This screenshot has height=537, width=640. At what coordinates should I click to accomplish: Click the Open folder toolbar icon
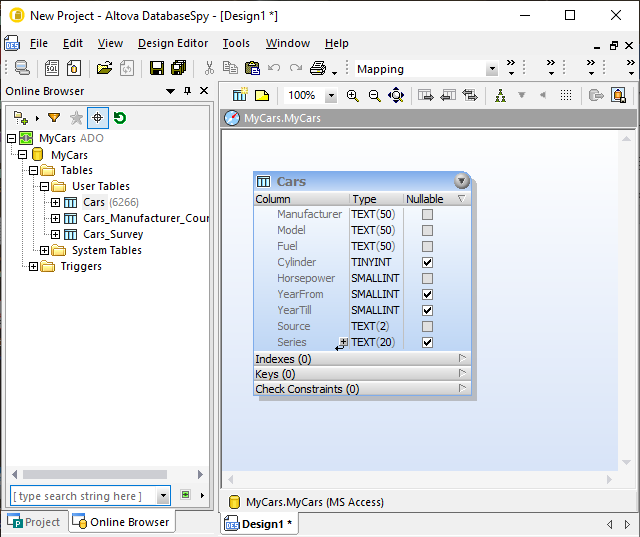tap(104, 68)
